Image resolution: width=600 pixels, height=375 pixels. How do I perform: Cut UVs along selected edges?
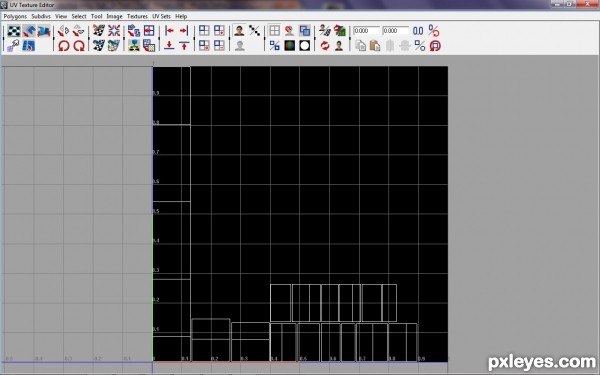[99, 31]
